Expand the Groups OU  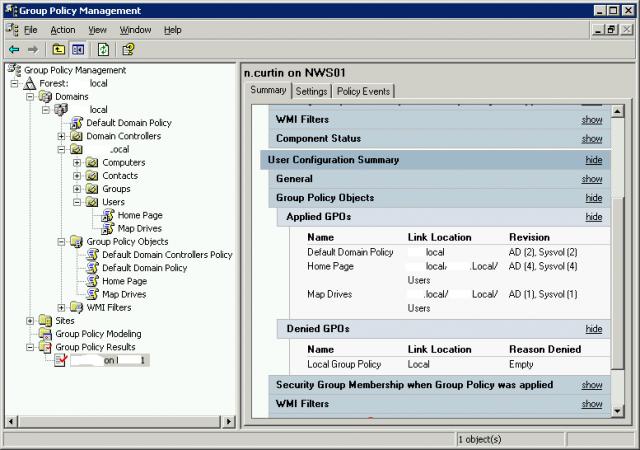tap(77, 189)
